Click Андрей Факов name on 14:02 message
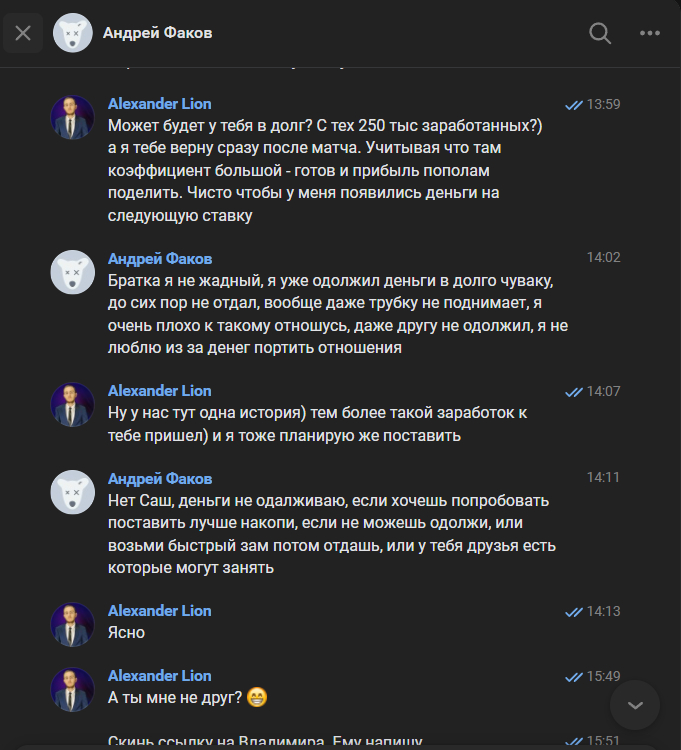Image resolution: width=681 pixels, height=750 pixels. [x=159, y=259]
